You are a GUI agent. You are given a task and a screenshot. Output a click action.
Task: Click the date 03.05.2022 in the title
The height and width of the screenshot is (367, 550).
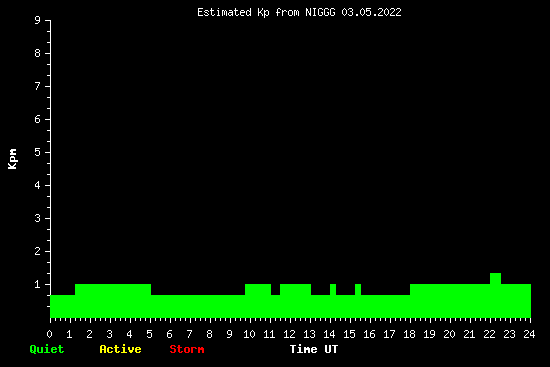[371, 13]
